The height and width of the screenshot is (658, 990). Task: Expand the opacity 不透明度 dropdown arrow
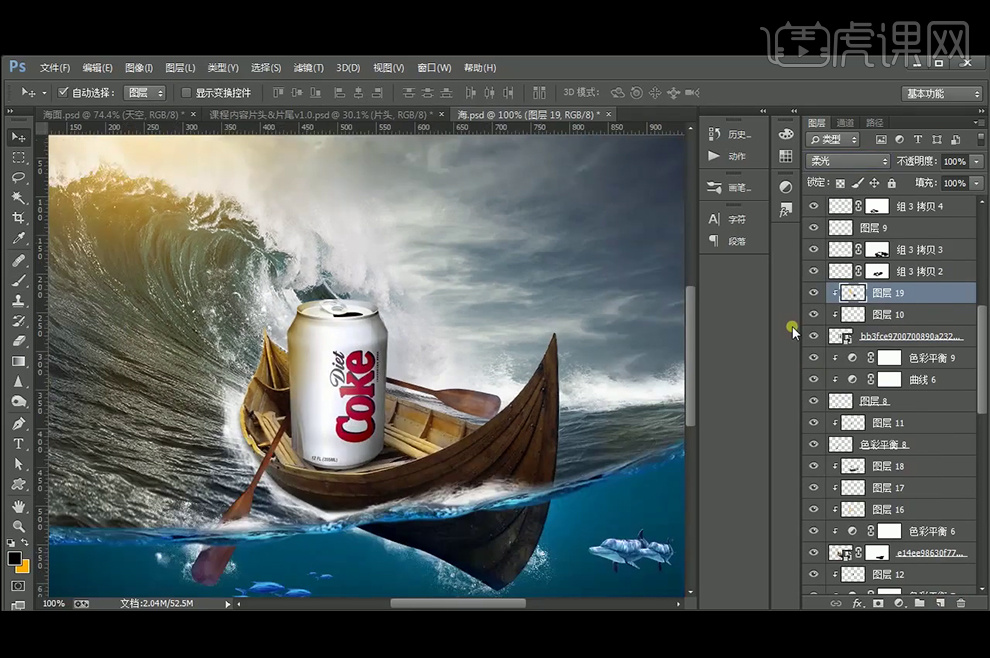pyautogui.click(x=976, y=161)
